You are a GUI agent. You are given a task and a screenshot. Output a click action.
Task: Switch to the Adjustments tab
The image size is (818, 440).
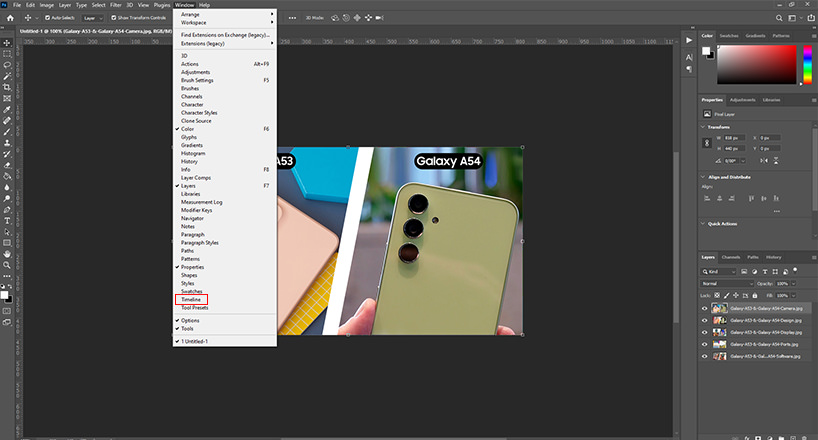tap(742, 100)
